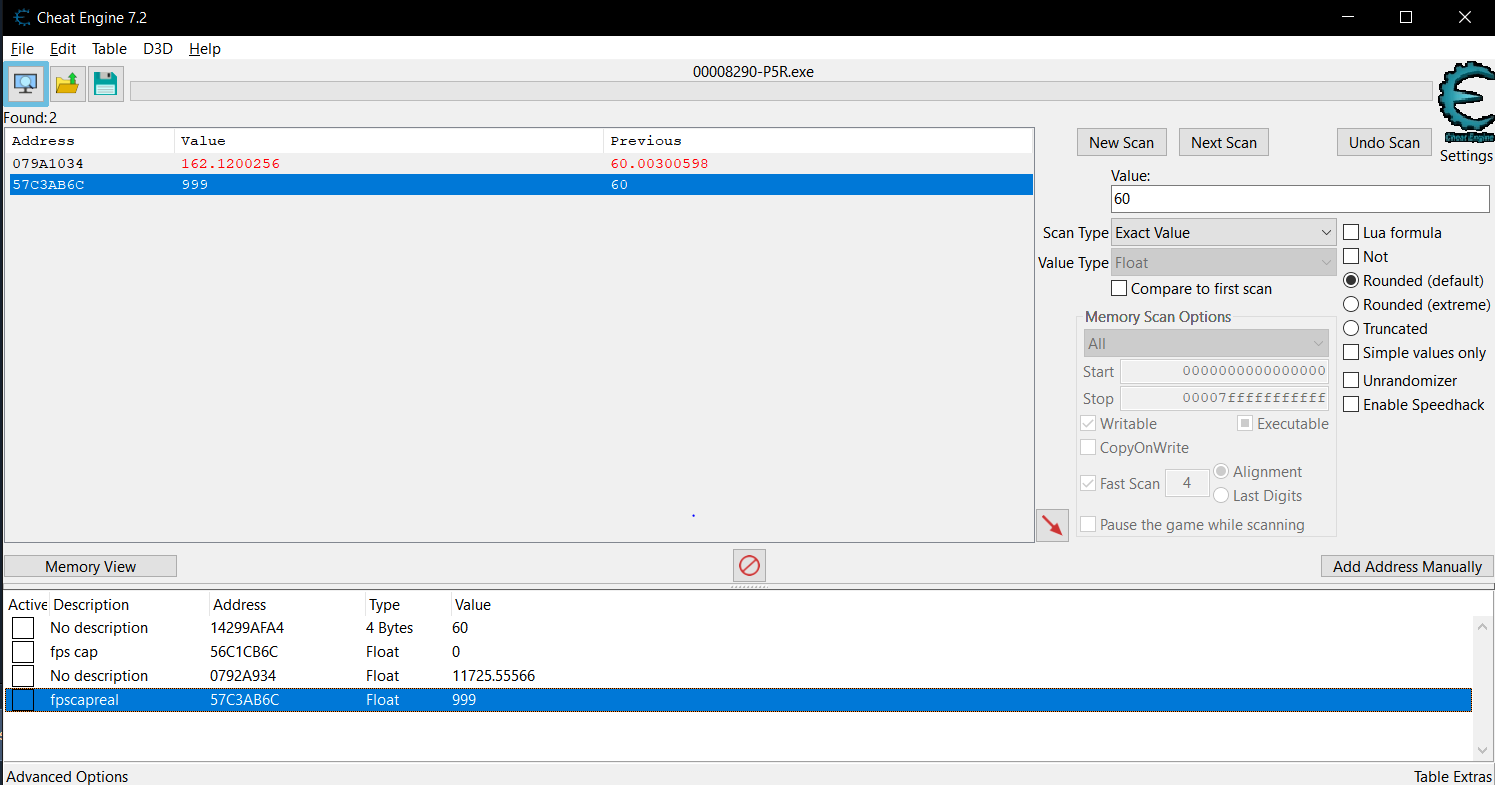Click the New Scan button
Viewport: 1495px width, 785px height.
pyautogui.click(x=1121, y=142)
